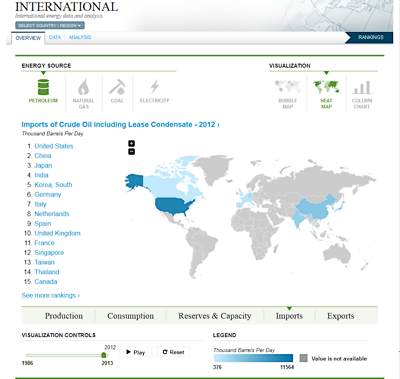Pick the Electricity lightning bolt icon

[x=154, y=87]
